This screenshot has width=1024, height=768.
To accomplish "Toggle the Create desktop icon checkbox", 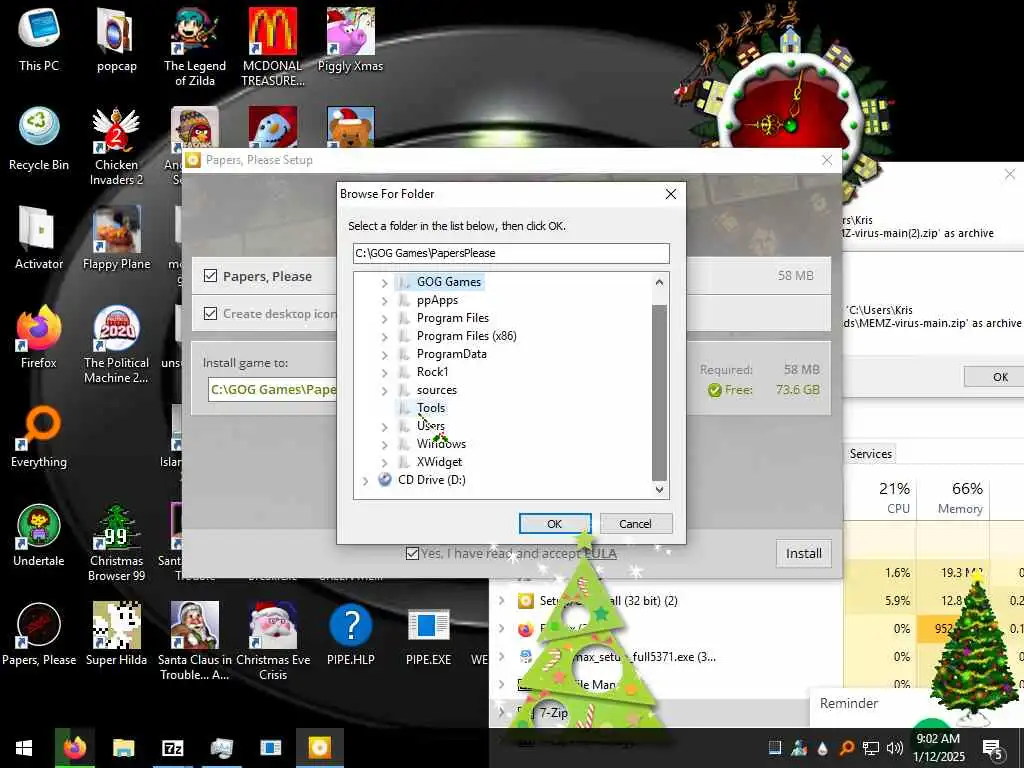I will 210,313.
